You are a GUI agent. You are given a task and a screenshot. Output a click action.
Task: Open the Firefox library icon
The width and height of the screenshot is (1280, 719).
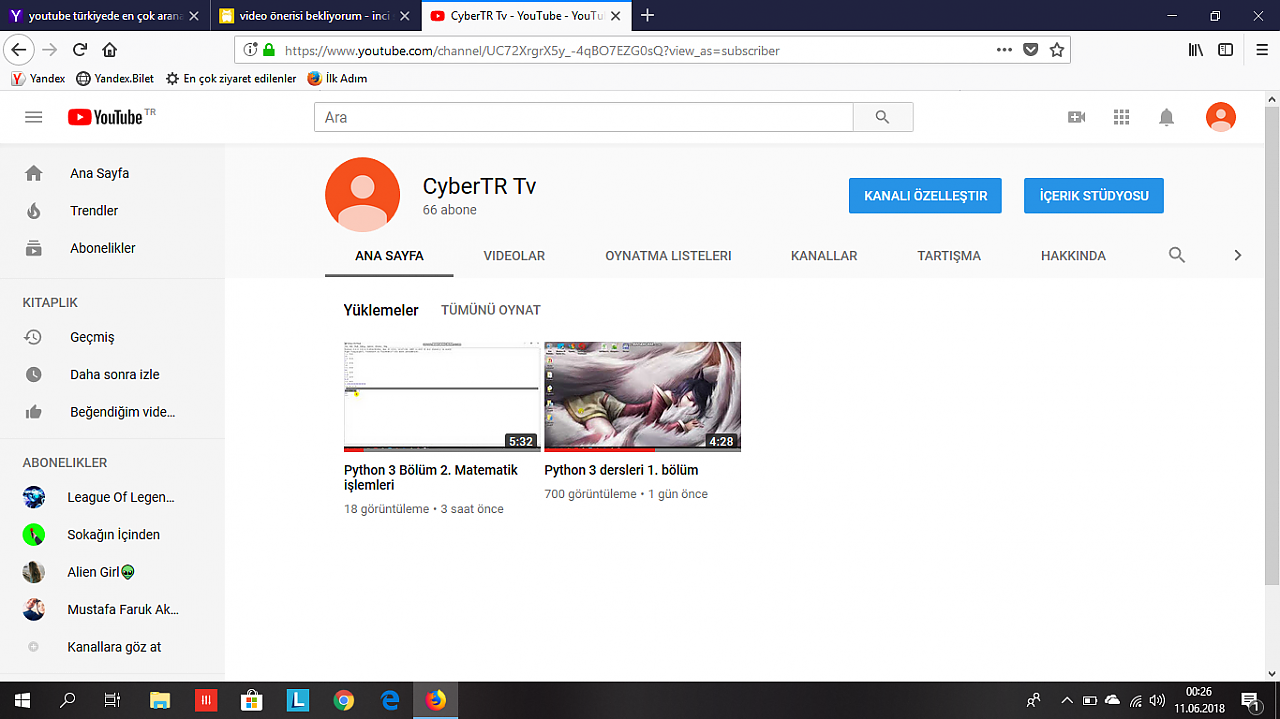[1195, 50]
